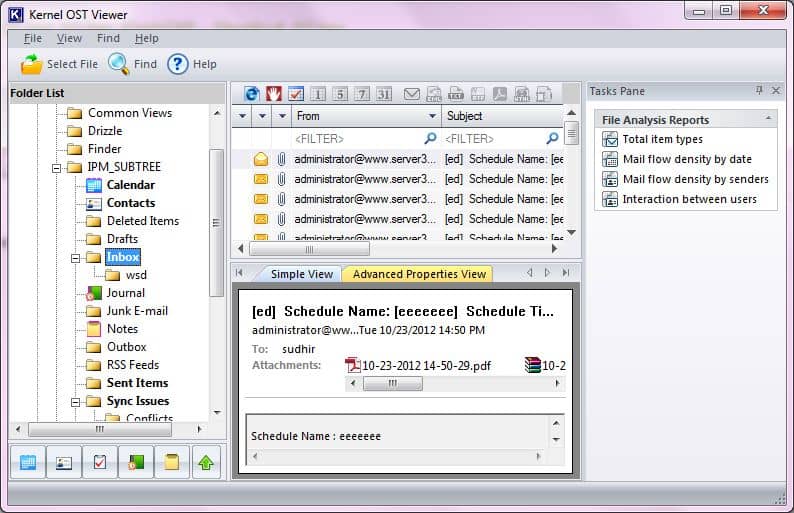Click the green up-arrow button at bottom left
This screenshot has width=794, height=513.
(x=206, y=462)
